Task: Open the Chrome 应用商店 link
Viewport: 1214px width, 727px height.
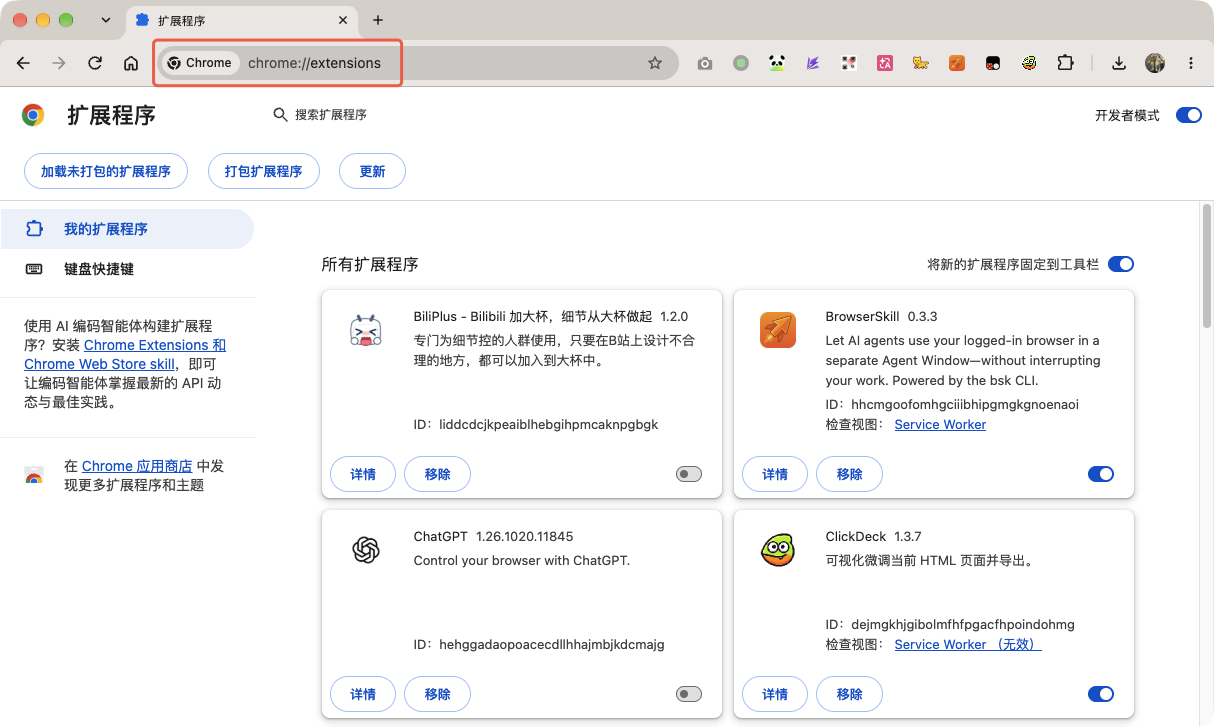Action: (x=137, y=466)
